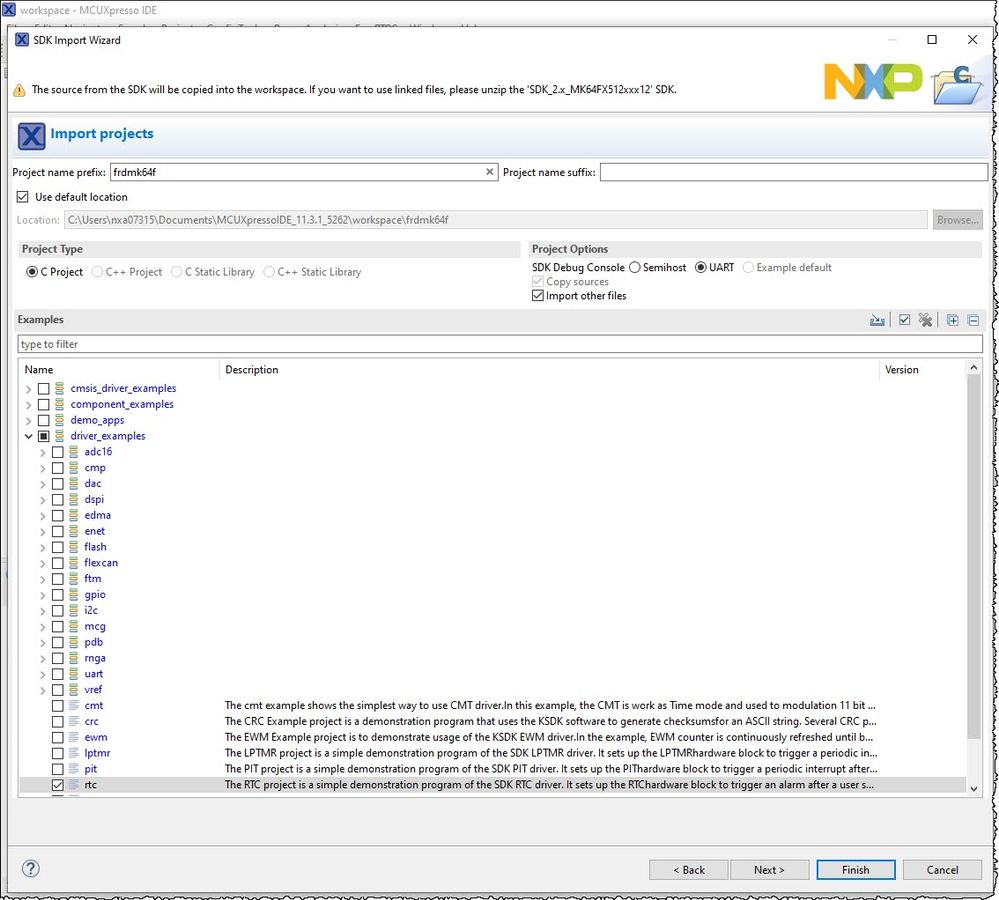The height and width of the screenshot is (900, 999).
Task: Click the SDK Import Wizard title icon
Action: pos(22,39)
